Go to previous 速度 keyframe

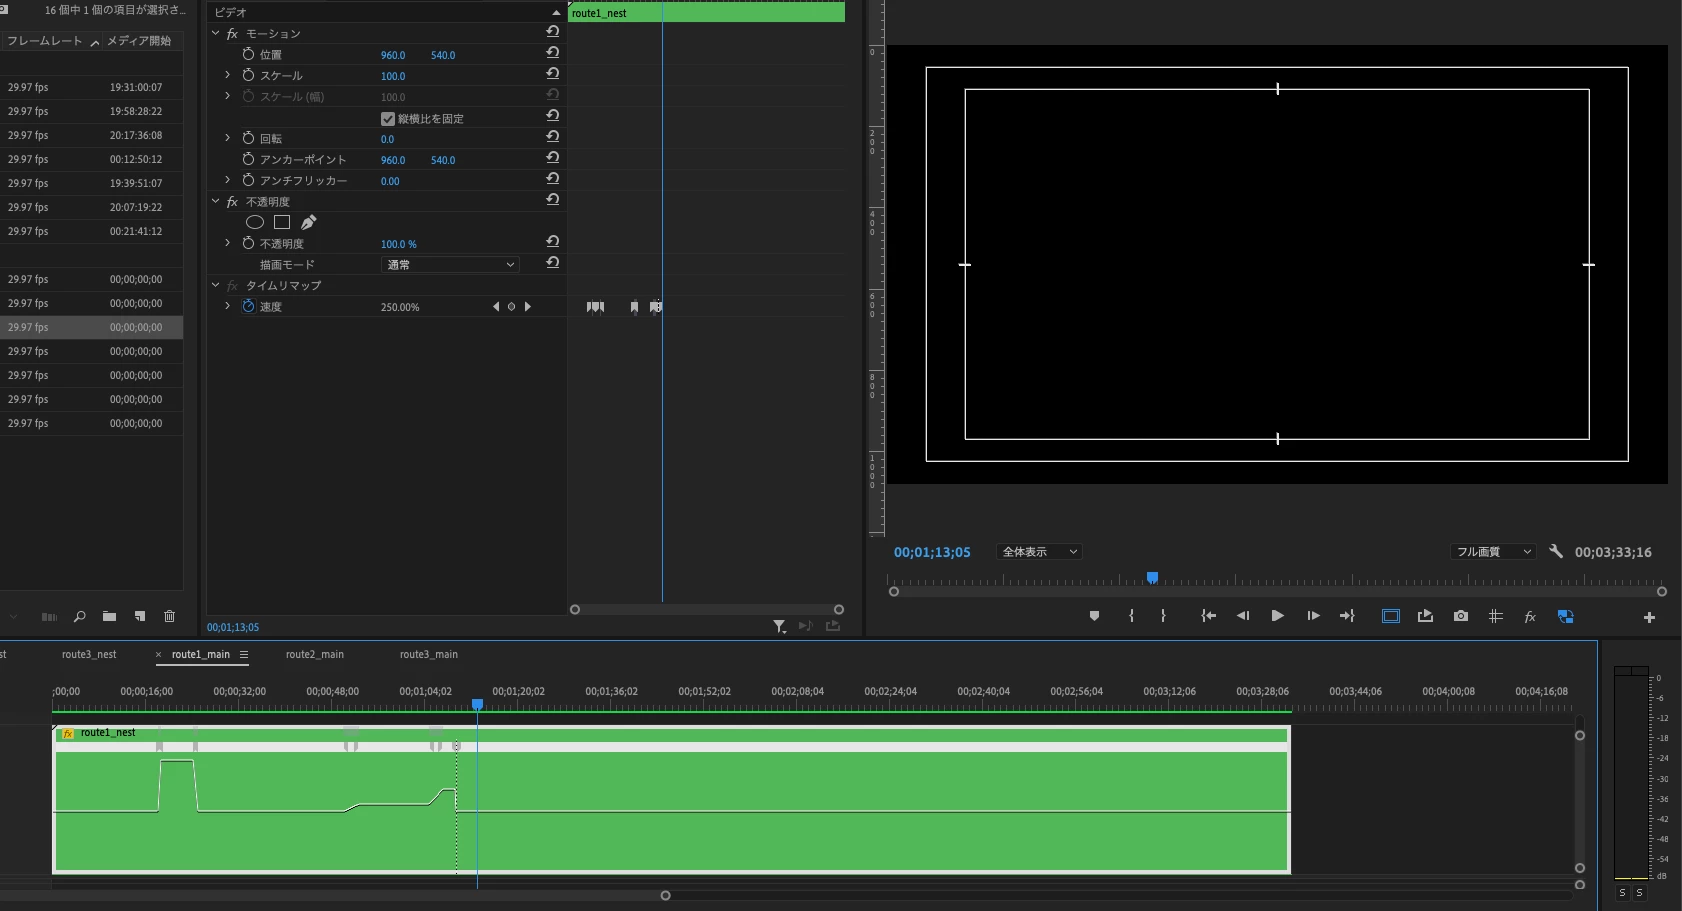click(x=495, y=307)
